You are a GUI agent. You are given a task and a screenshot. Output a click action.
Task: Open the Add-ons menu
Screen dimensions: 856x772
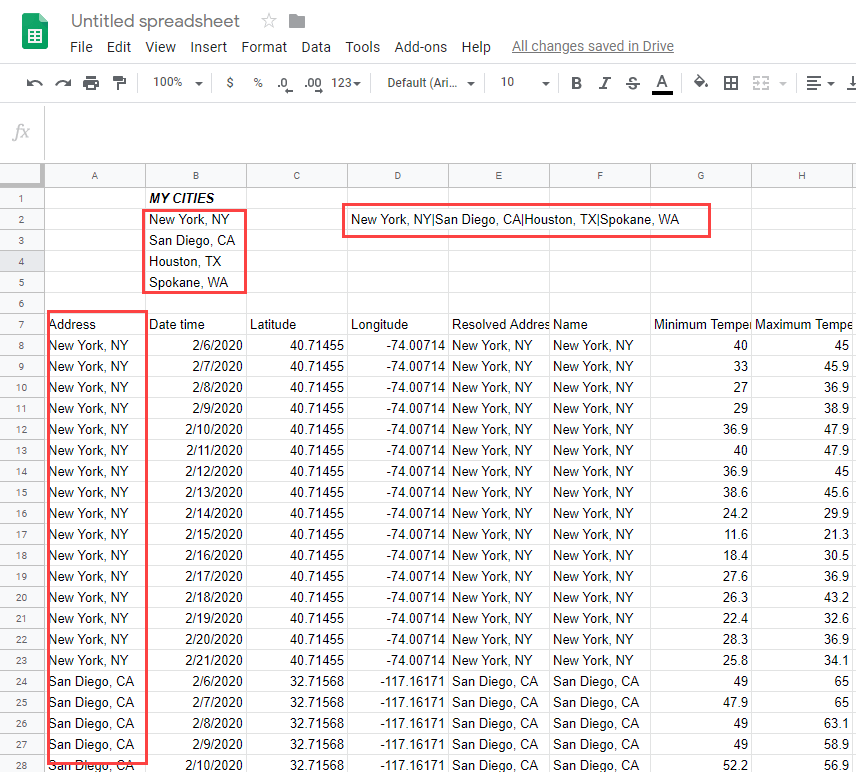(420, 47)
